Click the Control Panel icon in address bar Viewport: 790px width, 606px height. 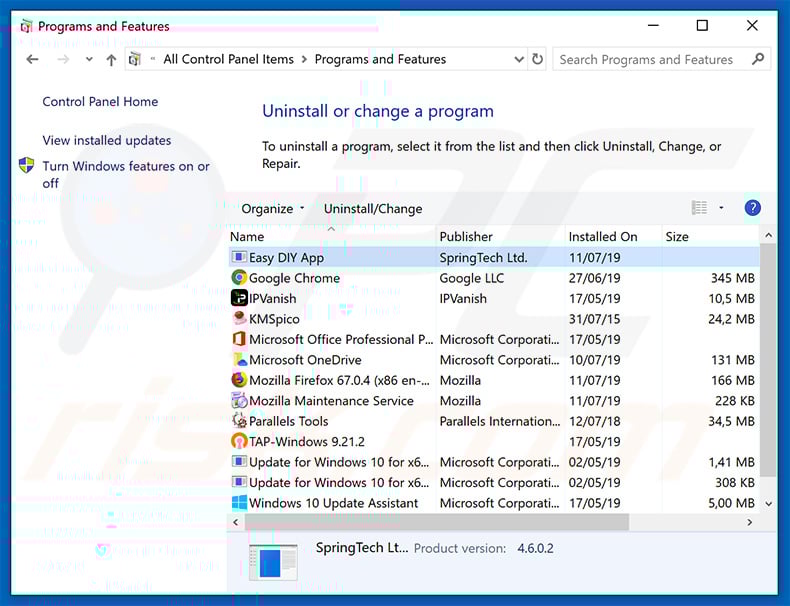[135, 59]
